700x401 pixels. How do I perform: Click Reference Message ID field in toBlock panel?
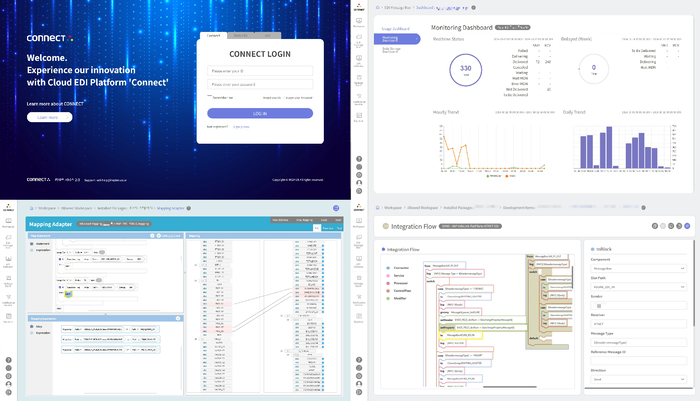(x=638, y=361)
